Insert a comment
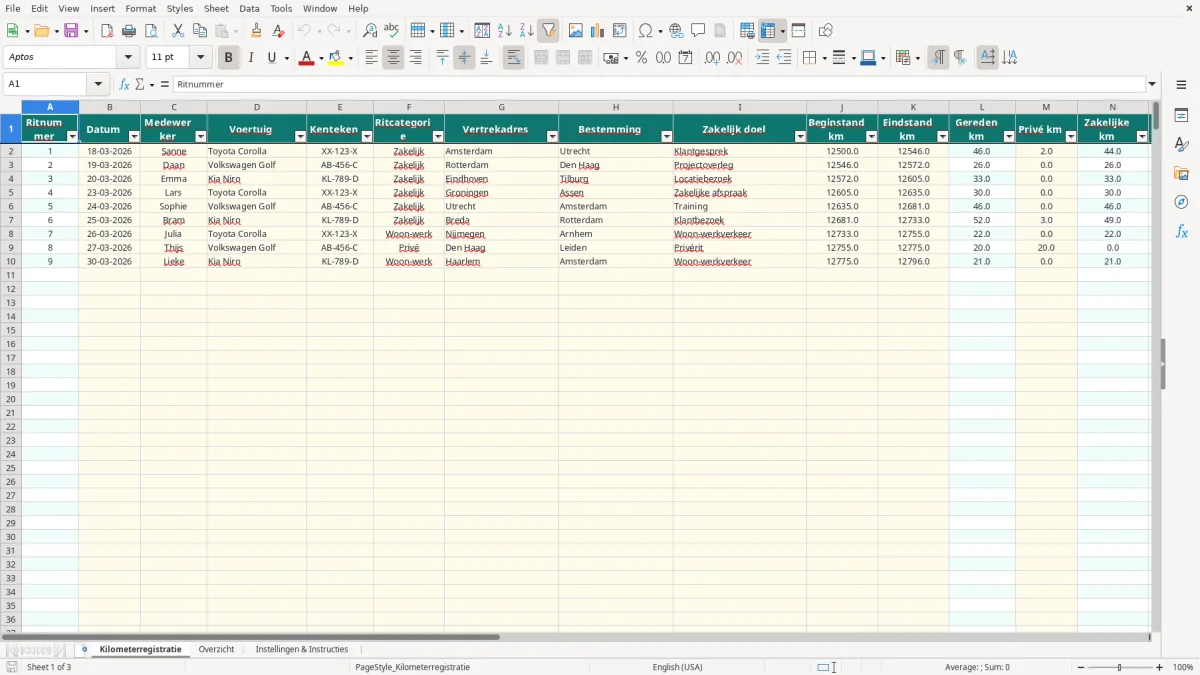The width and height of the screenshot is (1200, 675). coord(698,31)
